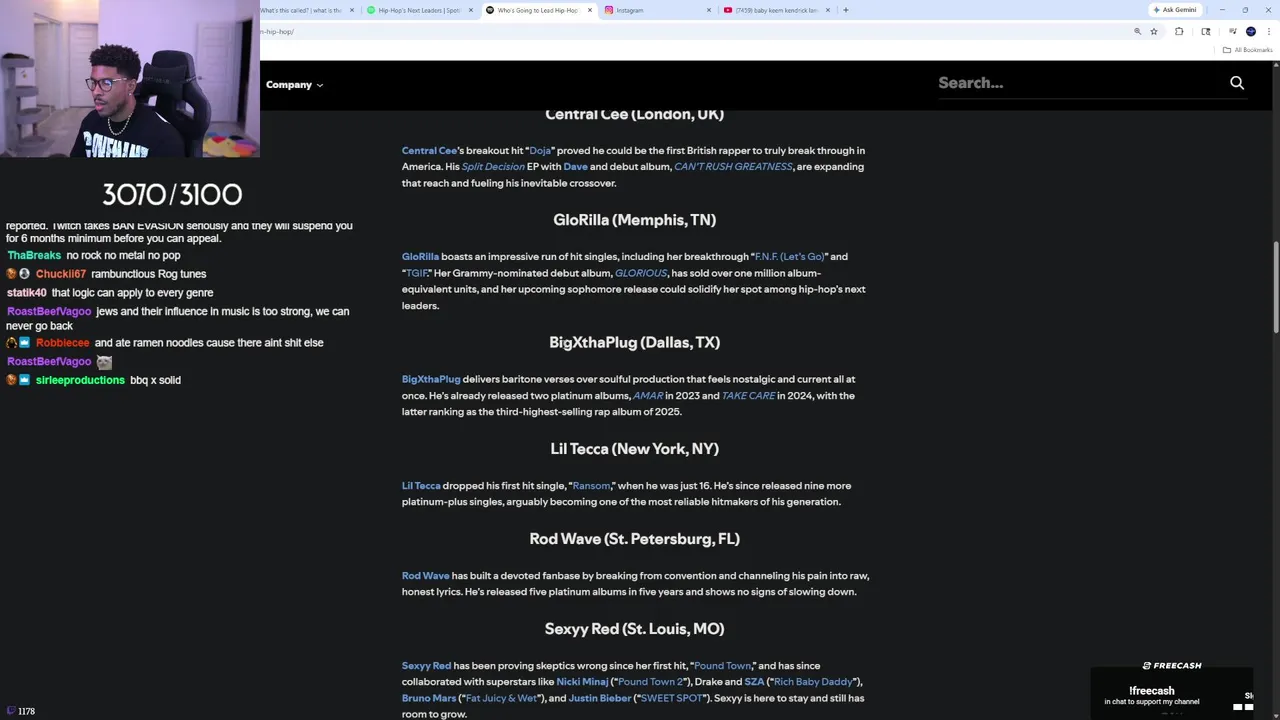Open the BigXthaPlug artist link in the paragraph

[431, 379]
